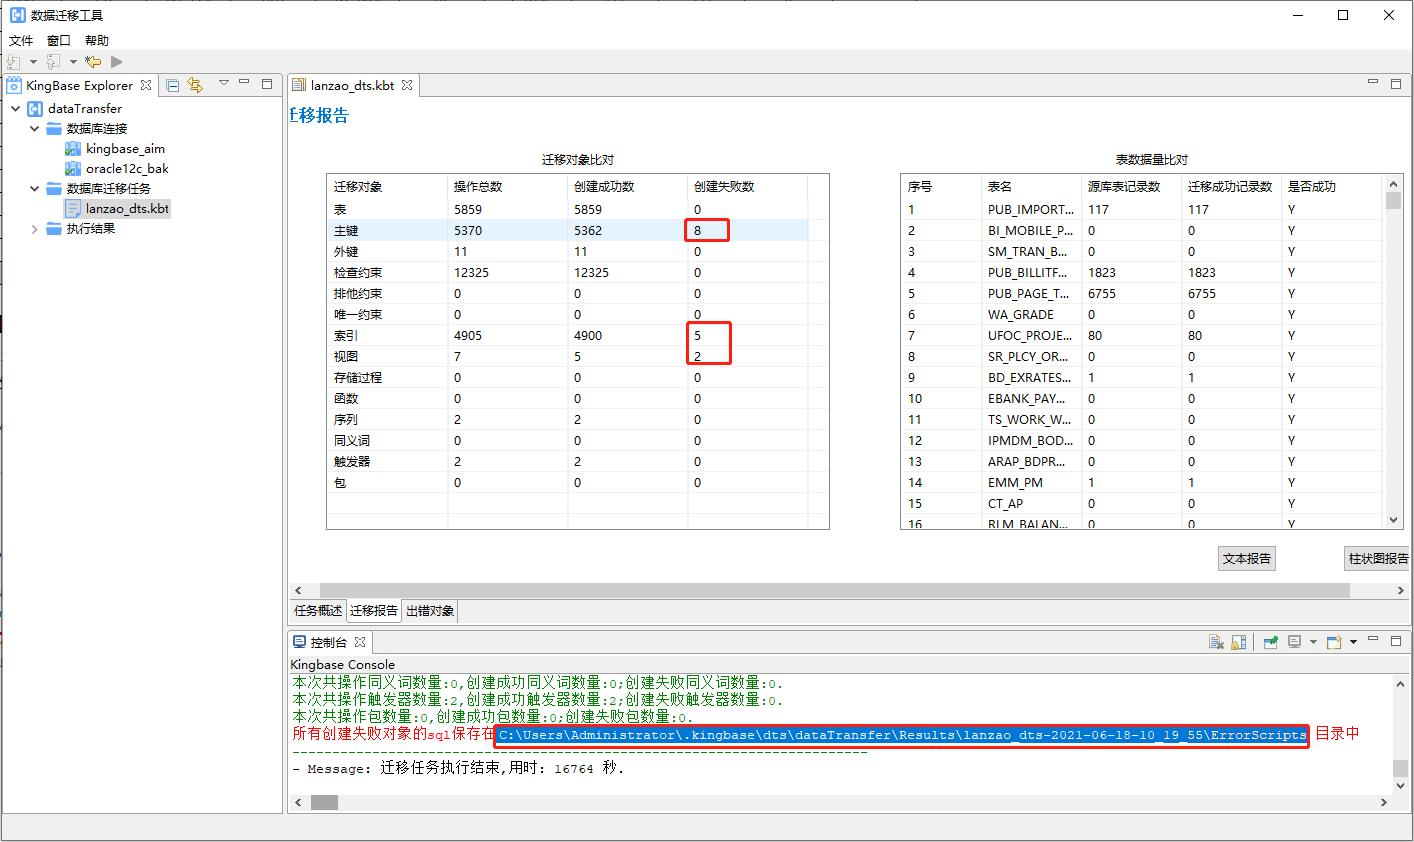Toggle link with editor arrows icon

click(195, 85)
